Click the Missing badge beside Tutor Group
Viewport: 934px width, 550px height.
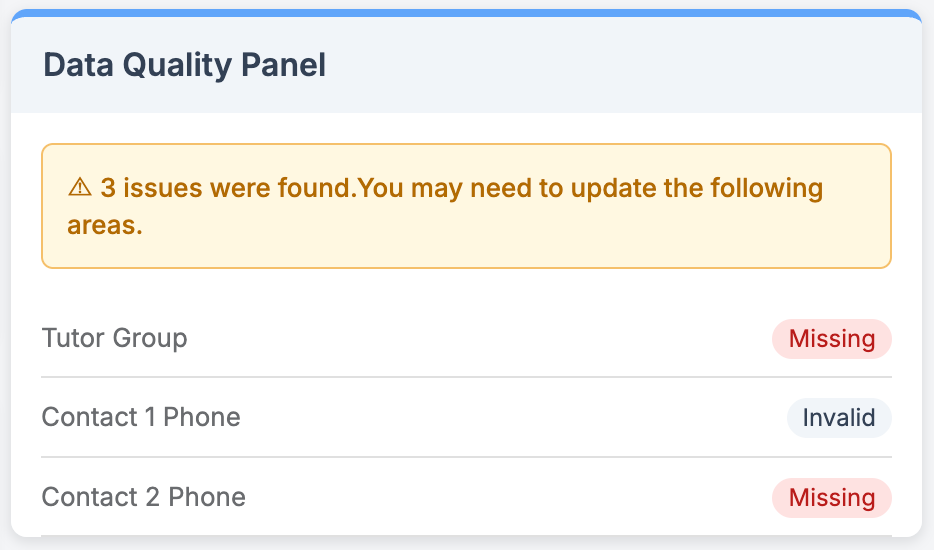coord(831,339)
